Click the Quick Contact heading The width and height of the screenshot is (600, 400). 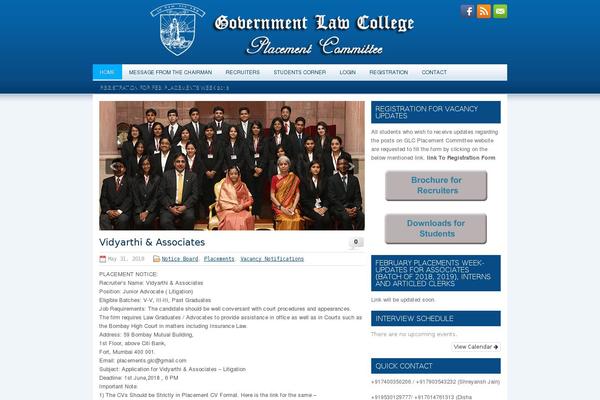(436, 366)
